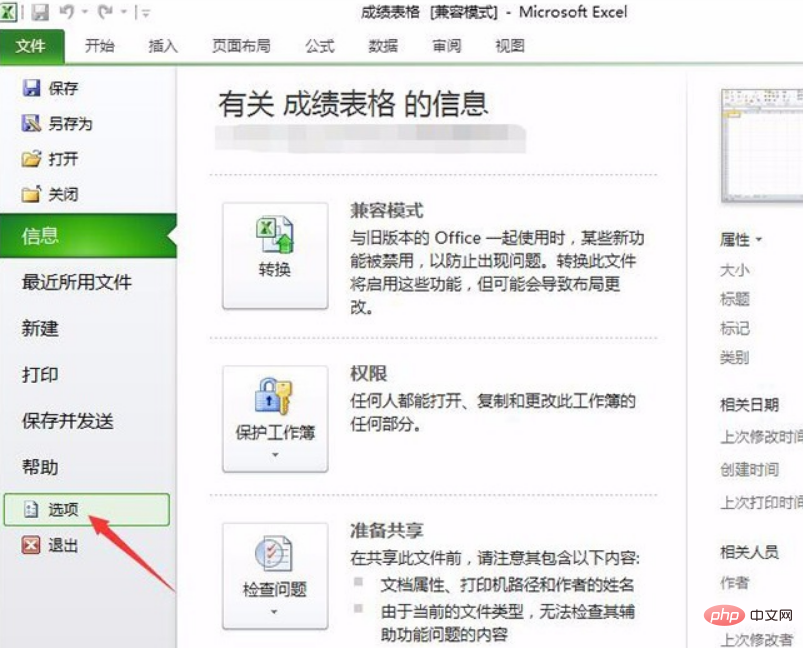Click the checklist icon above 检查问题

click(273, 554)
